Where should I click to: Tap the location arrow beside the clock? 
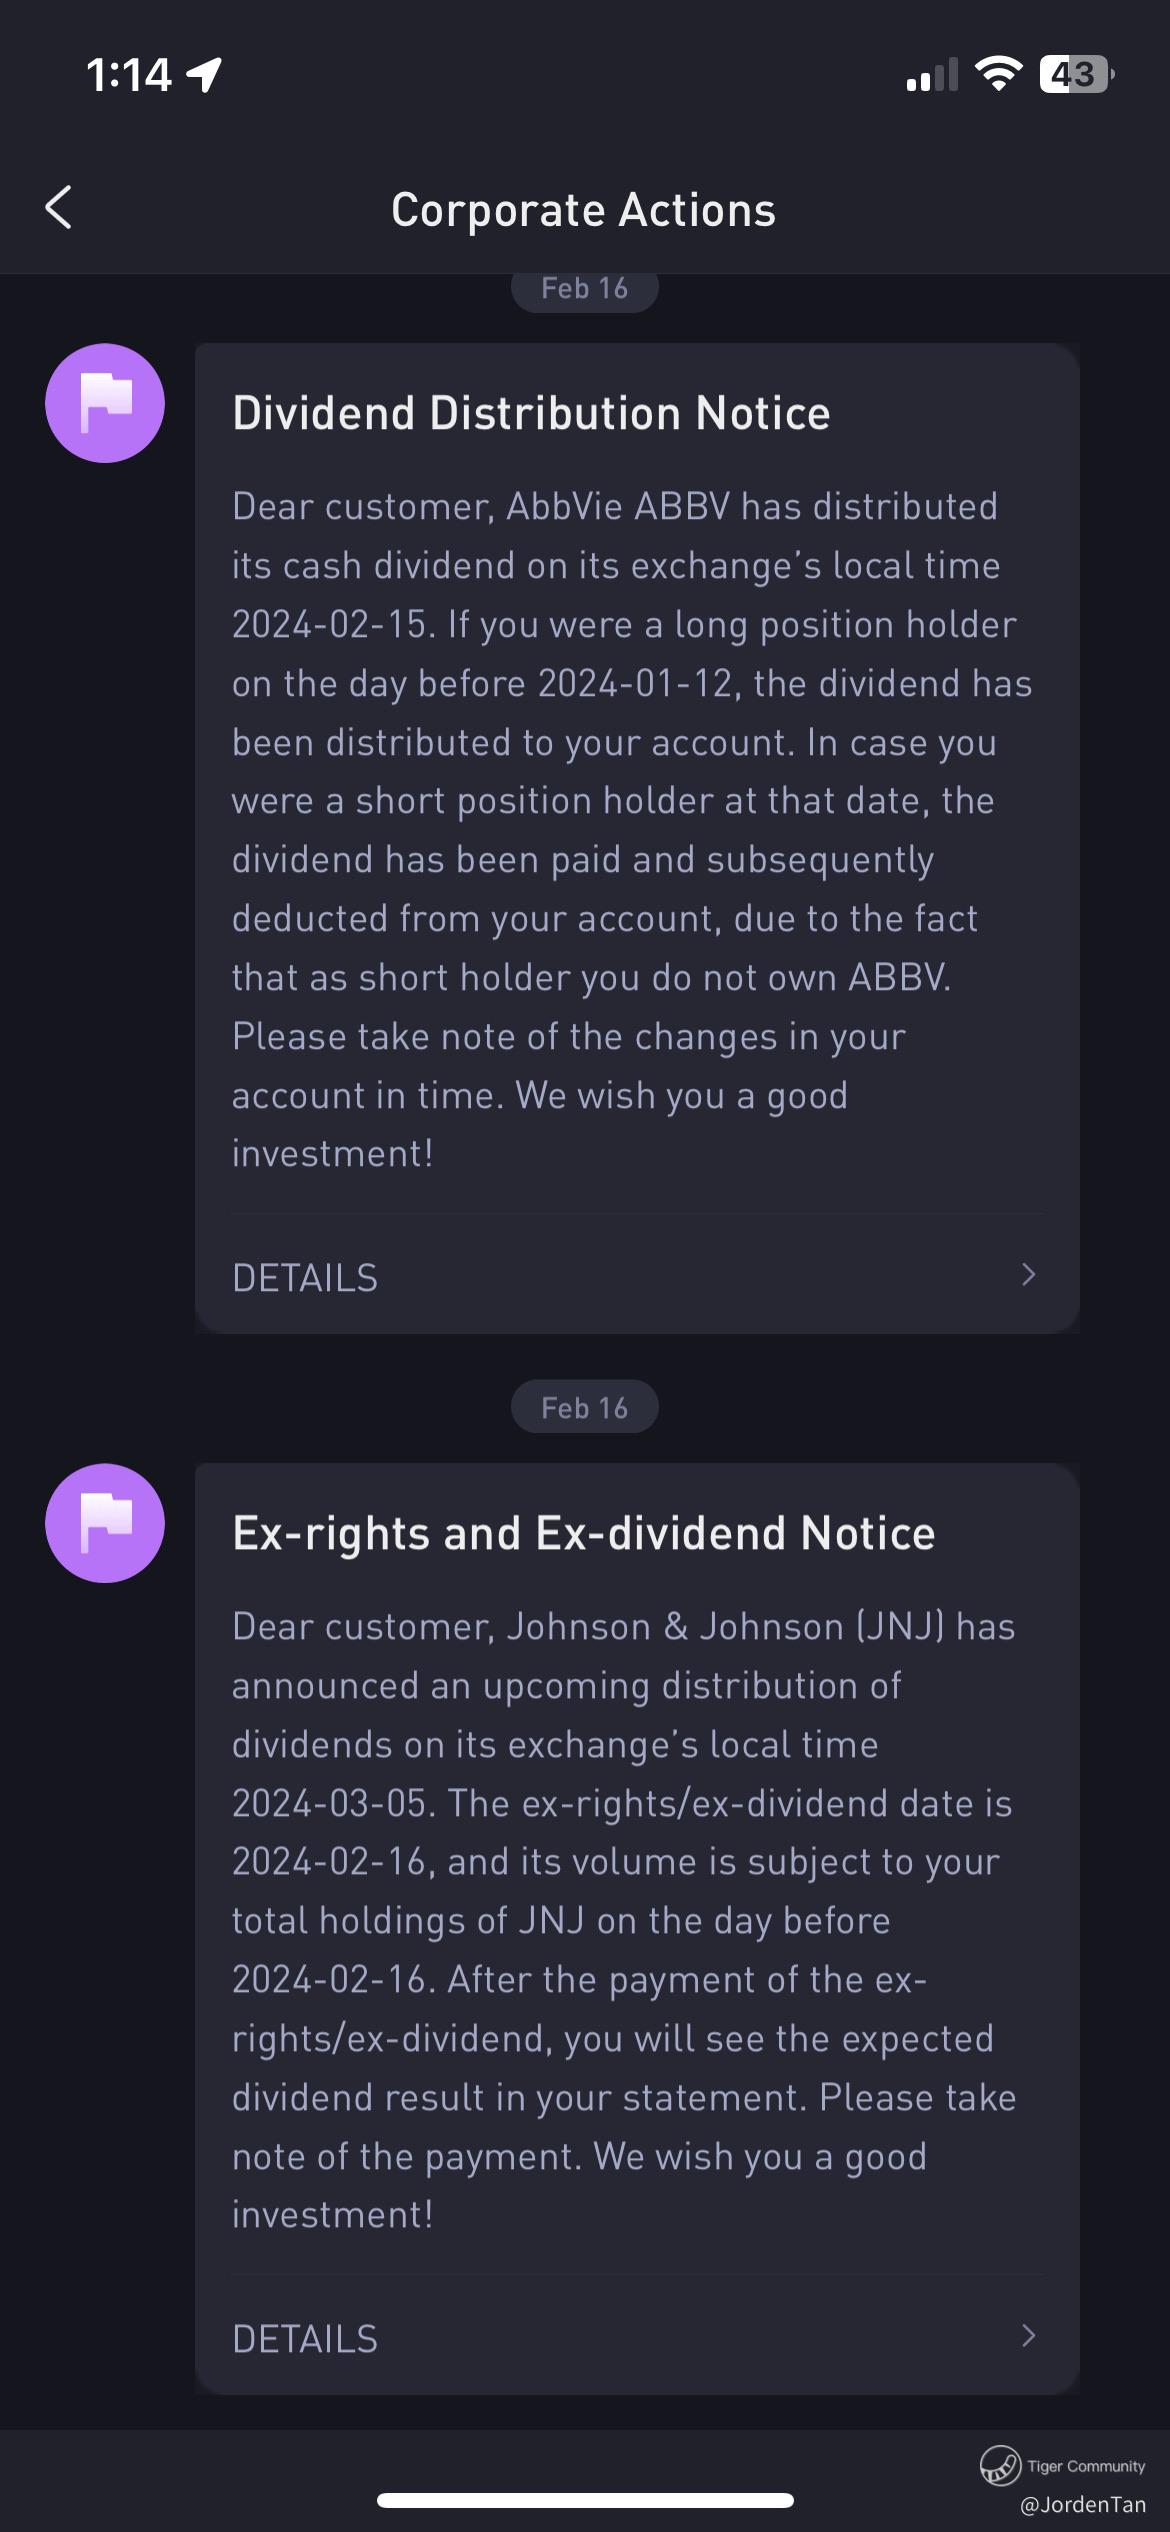tap(204, 75)
